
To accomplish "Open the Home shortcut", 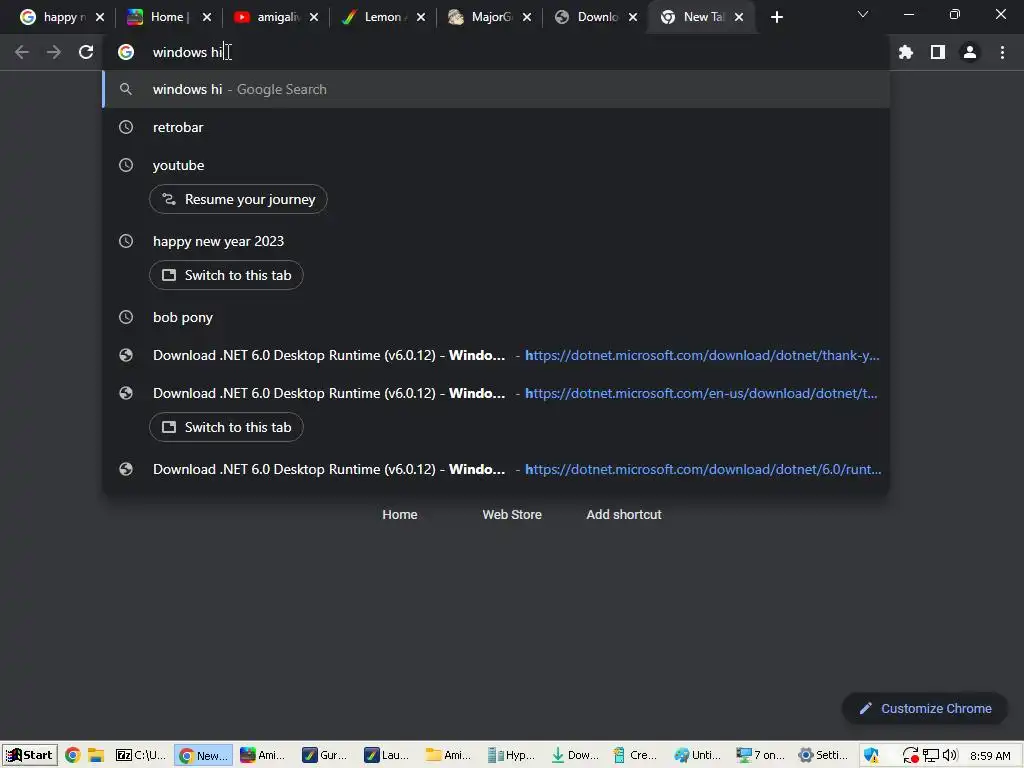I will [400, 515].
